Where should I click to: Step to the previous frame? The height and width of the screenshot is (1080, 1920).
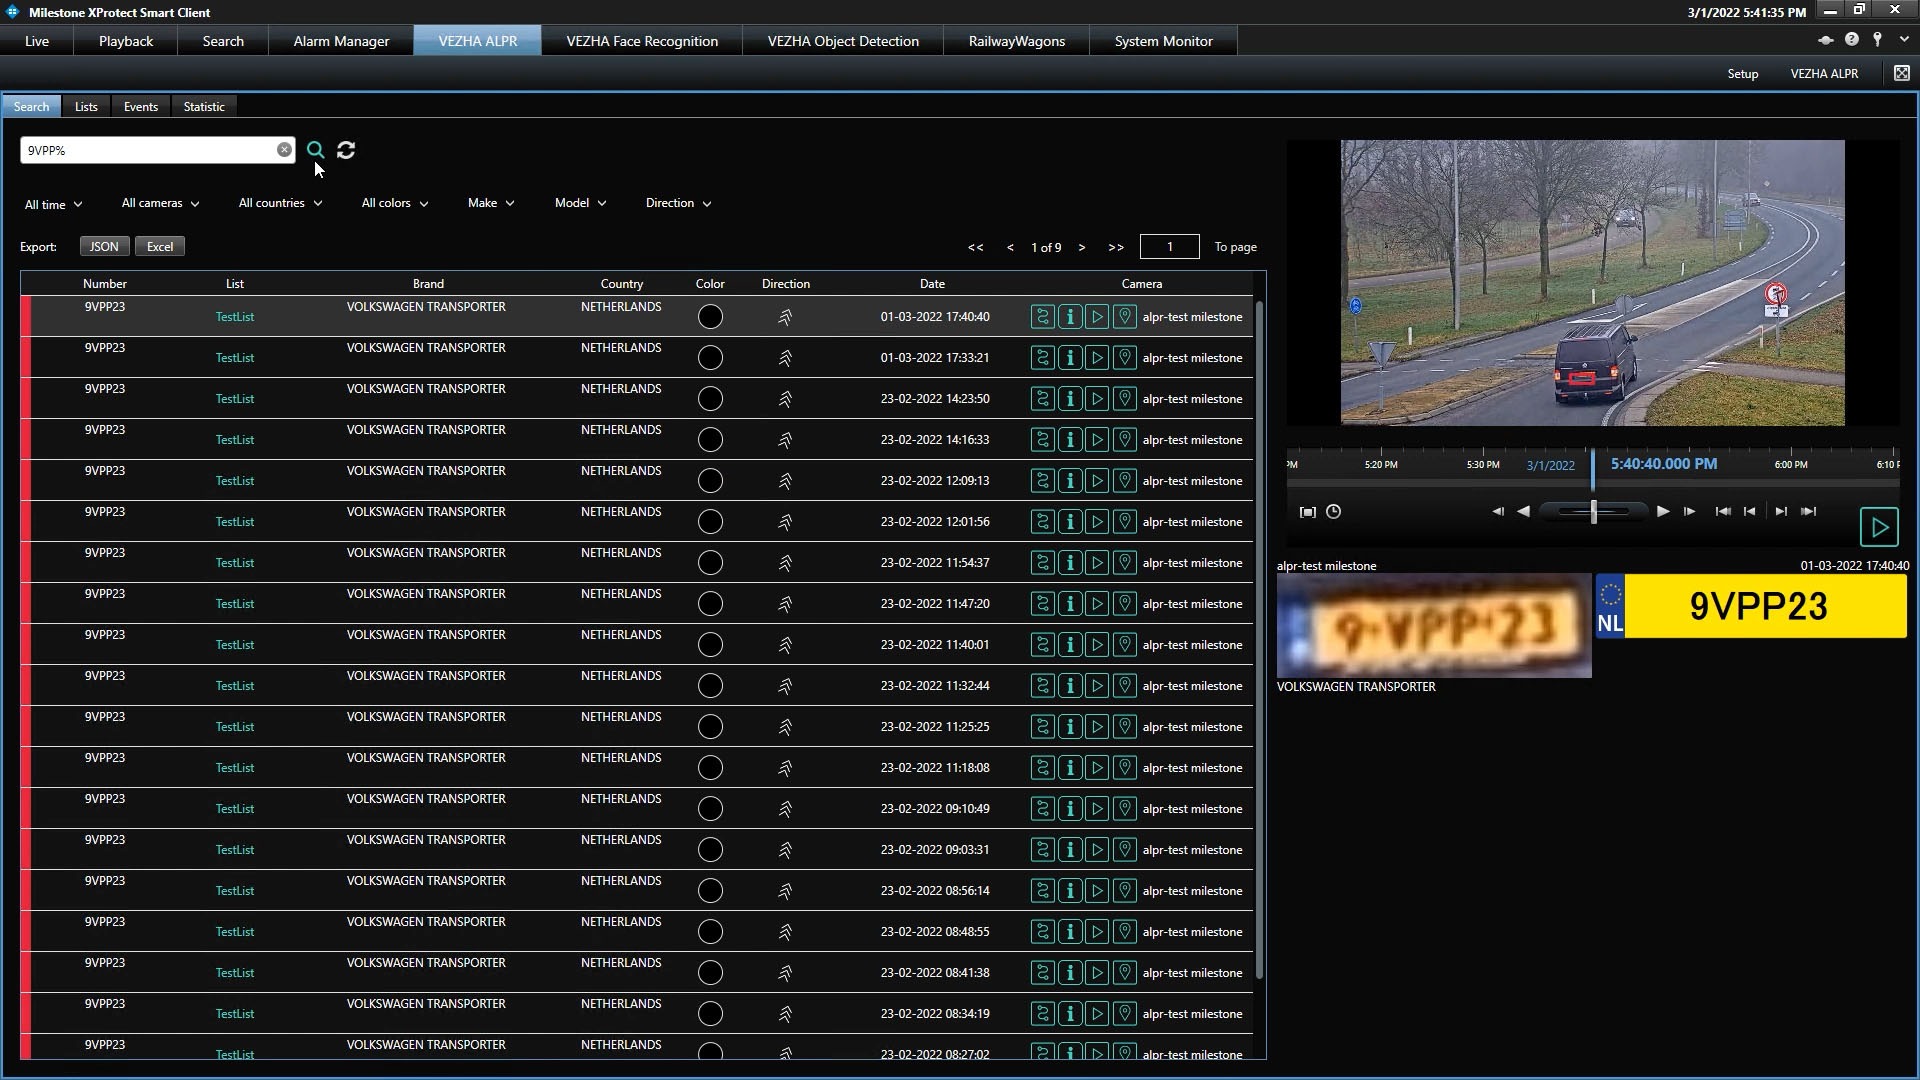1497,512
